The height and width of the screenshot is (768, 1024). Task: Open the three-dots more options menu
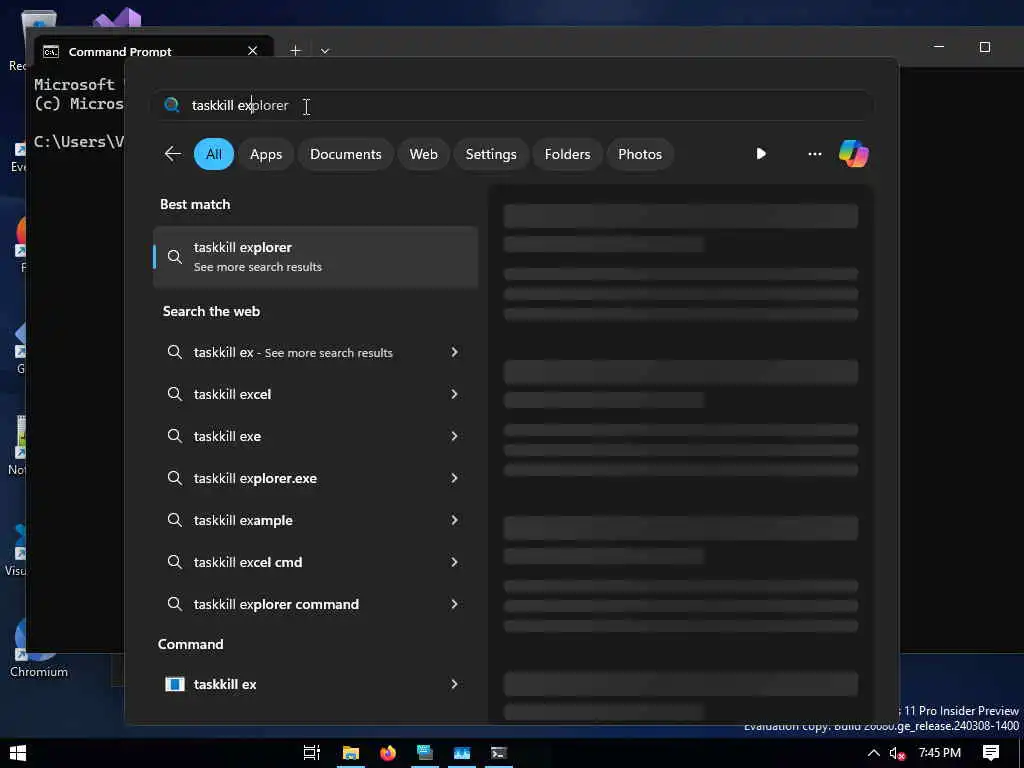point(814,154)
